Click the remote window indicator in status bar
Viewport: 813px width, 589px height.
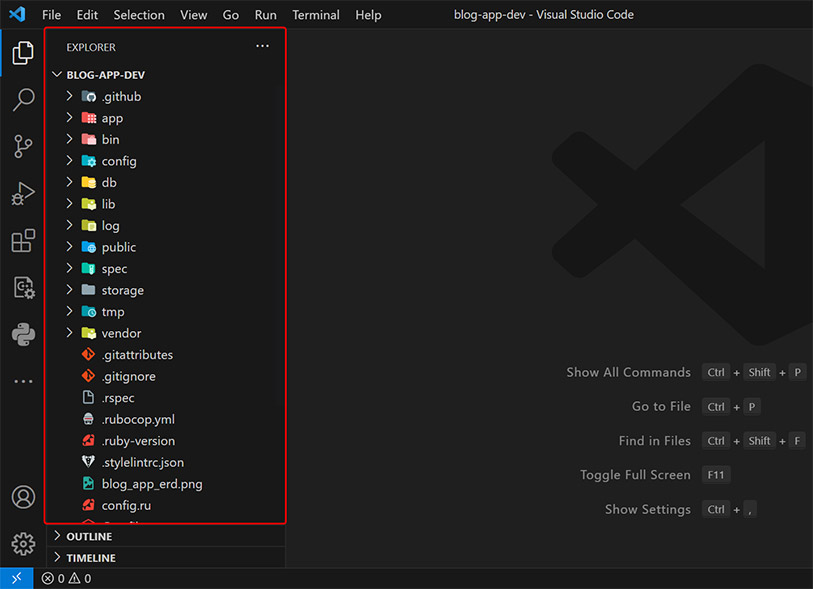pos(16,578)
